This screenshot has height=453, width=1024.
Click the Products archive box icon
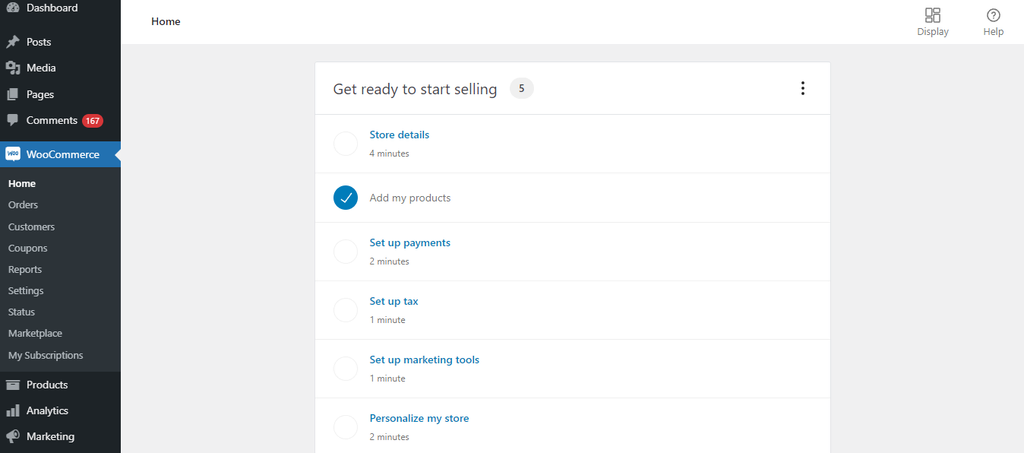click(x=12, y=385)
